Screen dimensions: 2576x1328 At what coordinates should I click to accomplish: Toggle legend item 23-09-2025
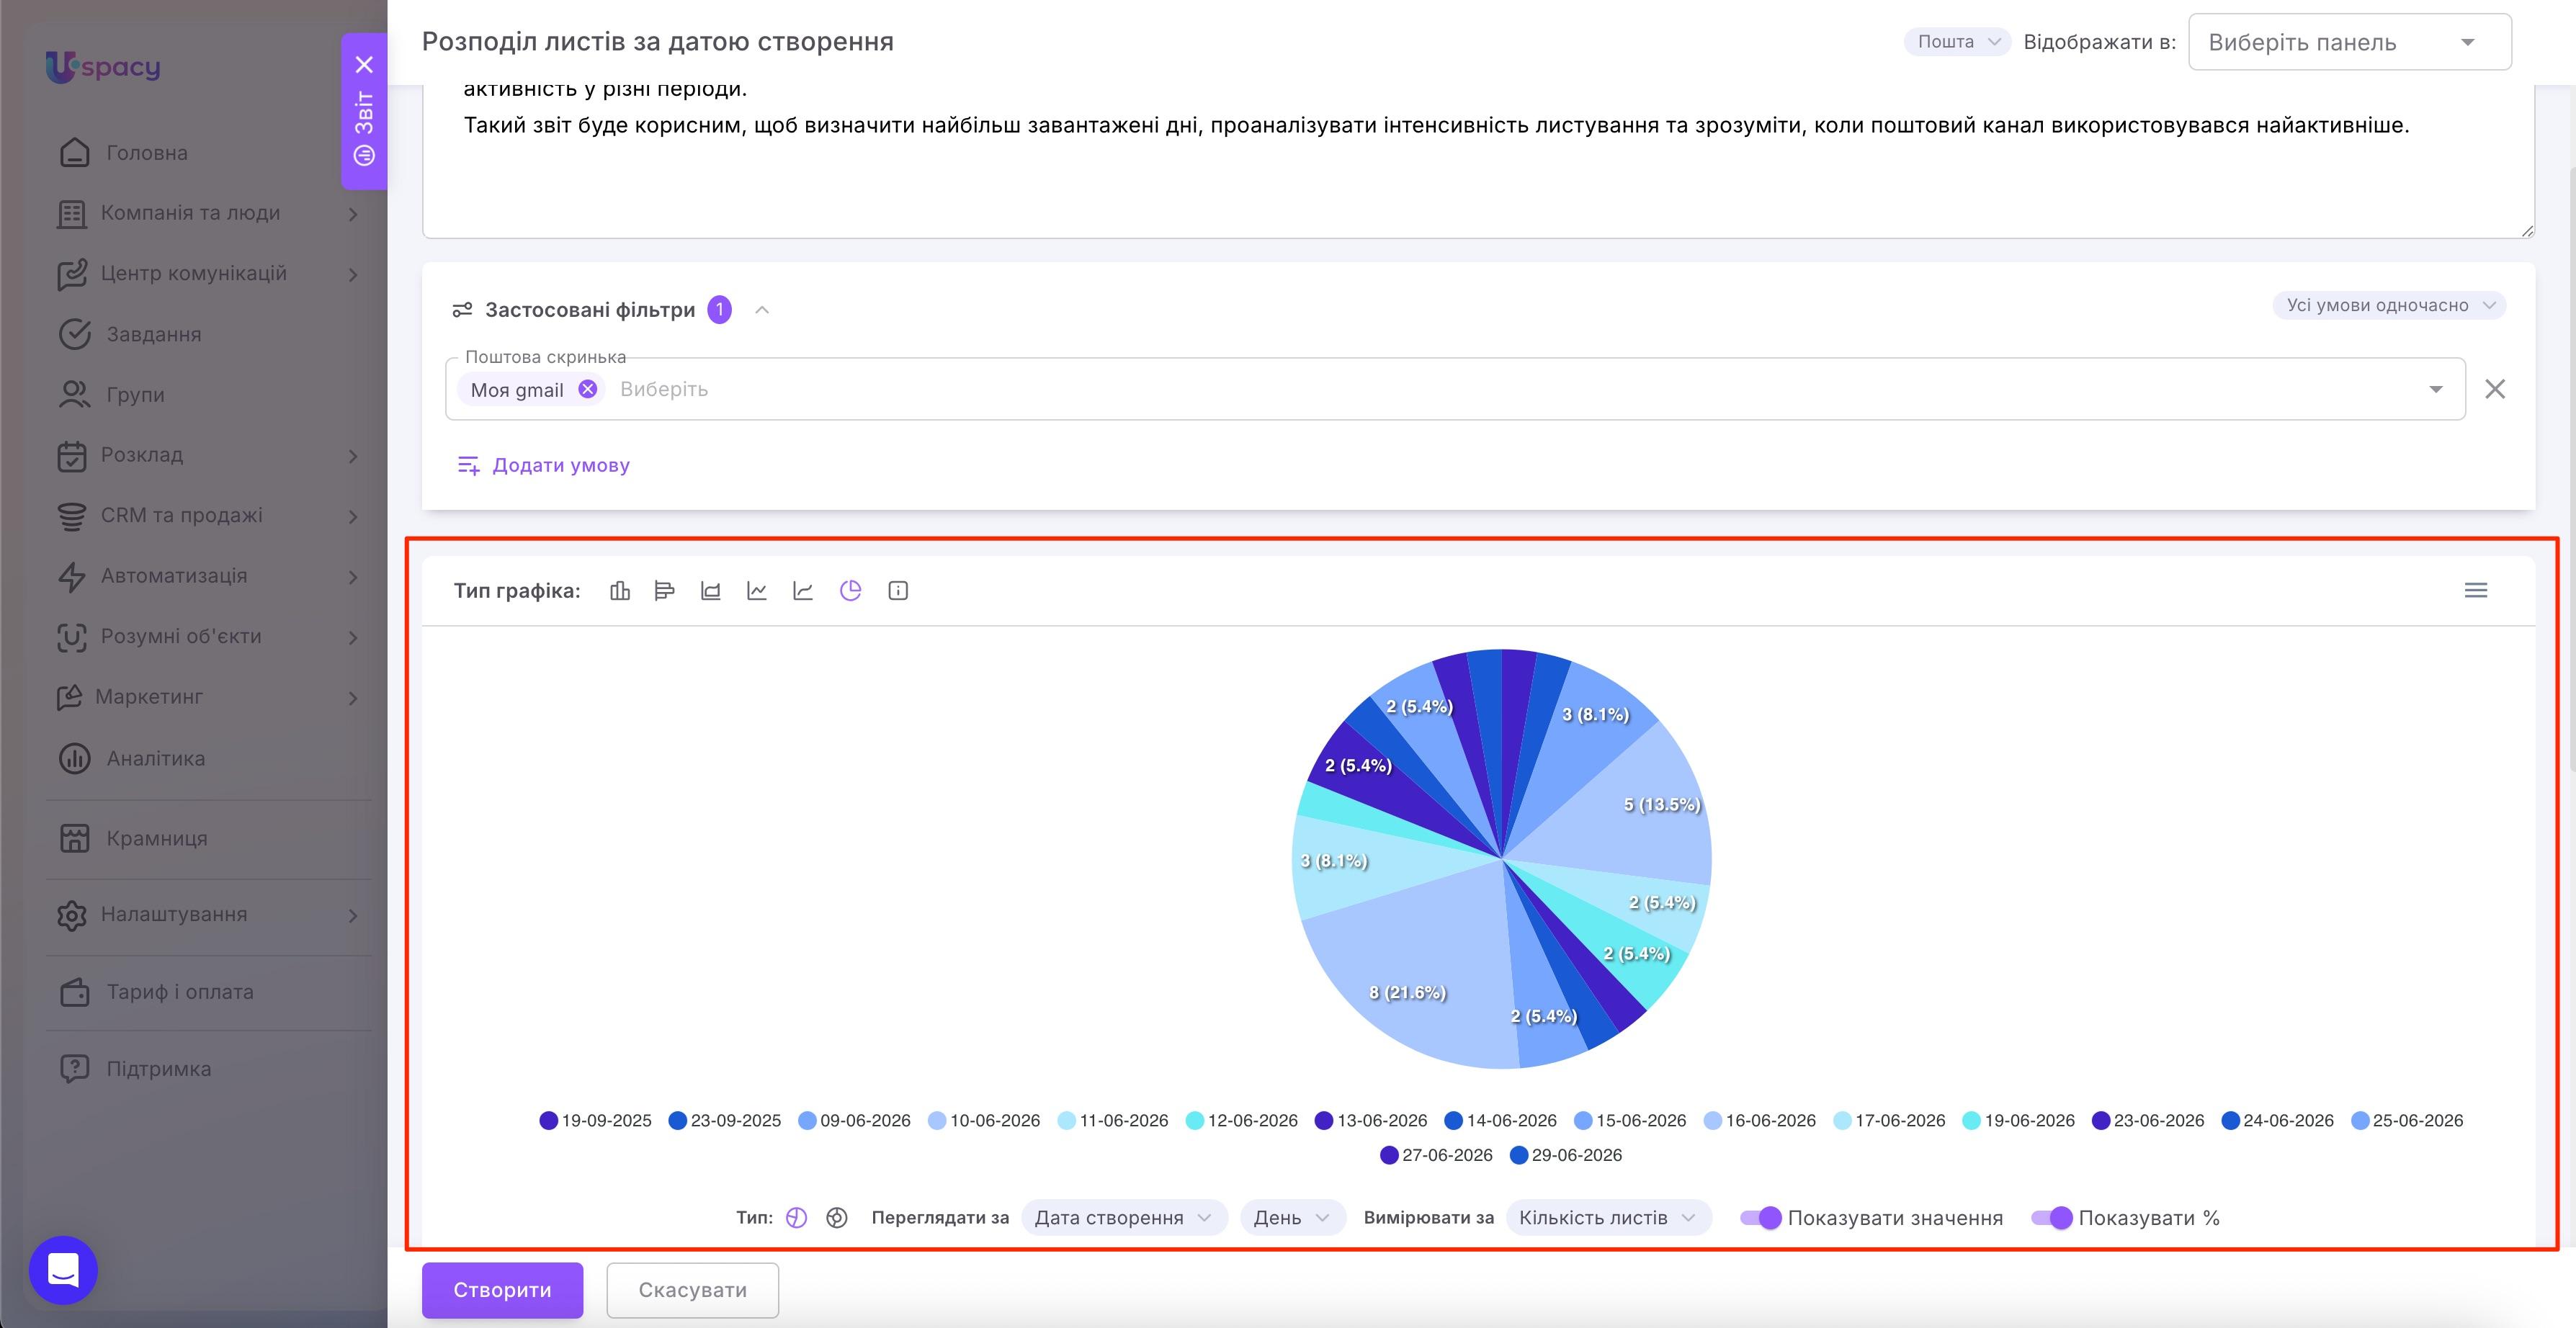725,1120
